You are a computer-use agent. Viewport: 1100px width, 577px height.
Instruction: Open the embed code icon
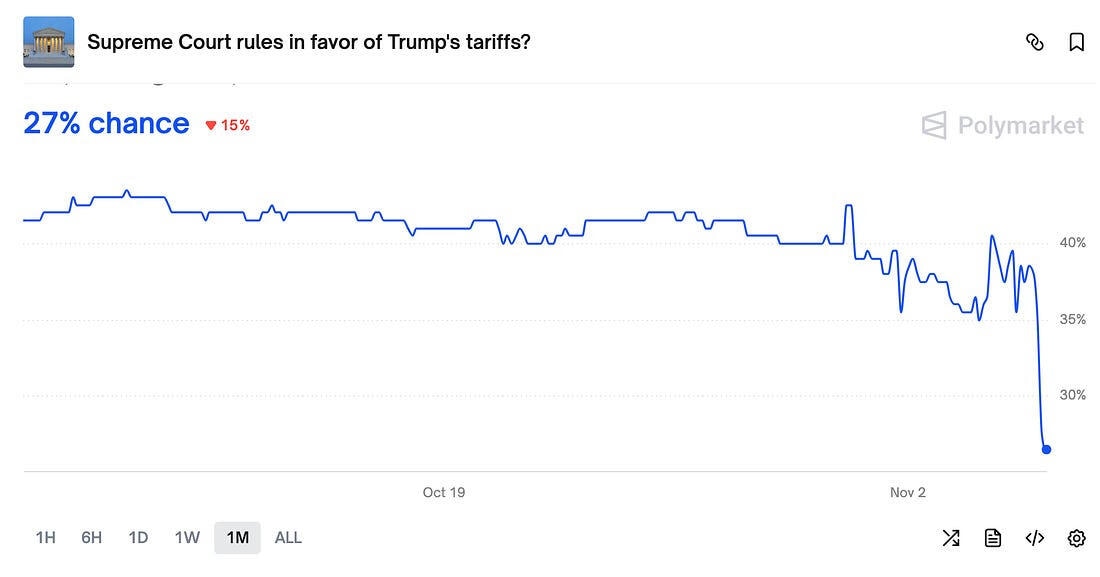click(1035, 538)
